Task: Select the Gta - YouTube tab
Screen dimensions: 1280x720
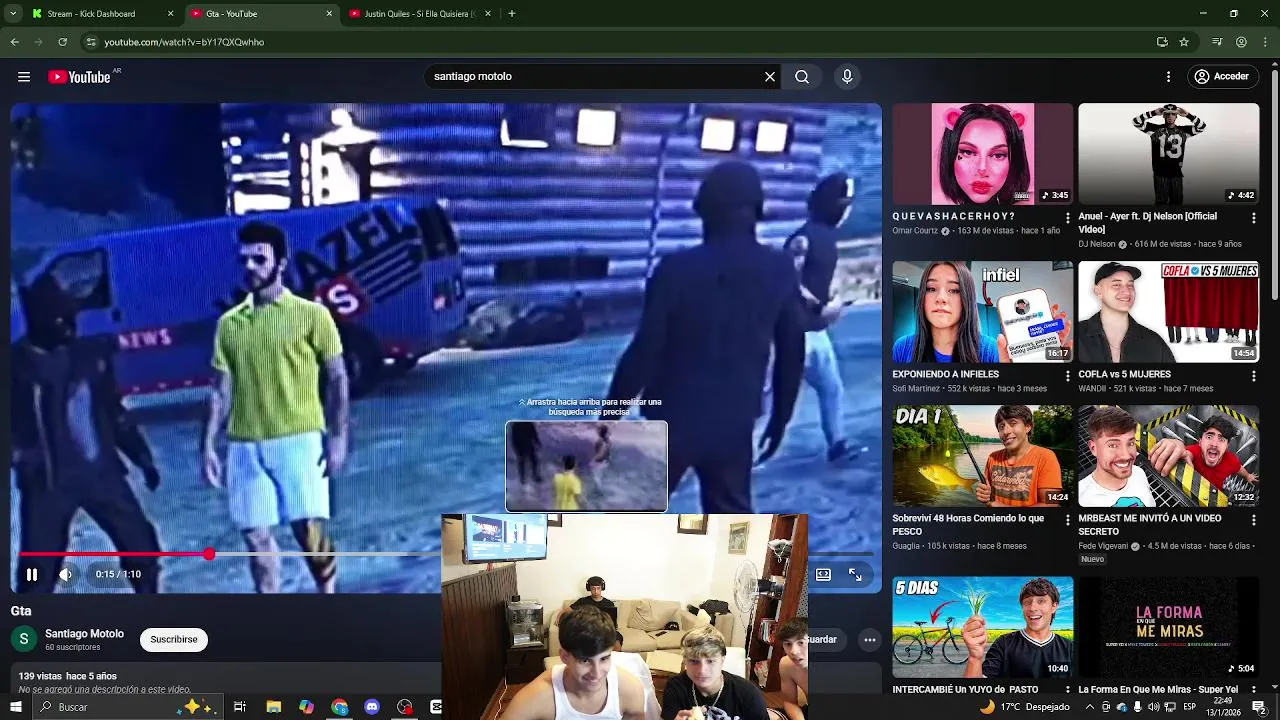Action: 262,14
